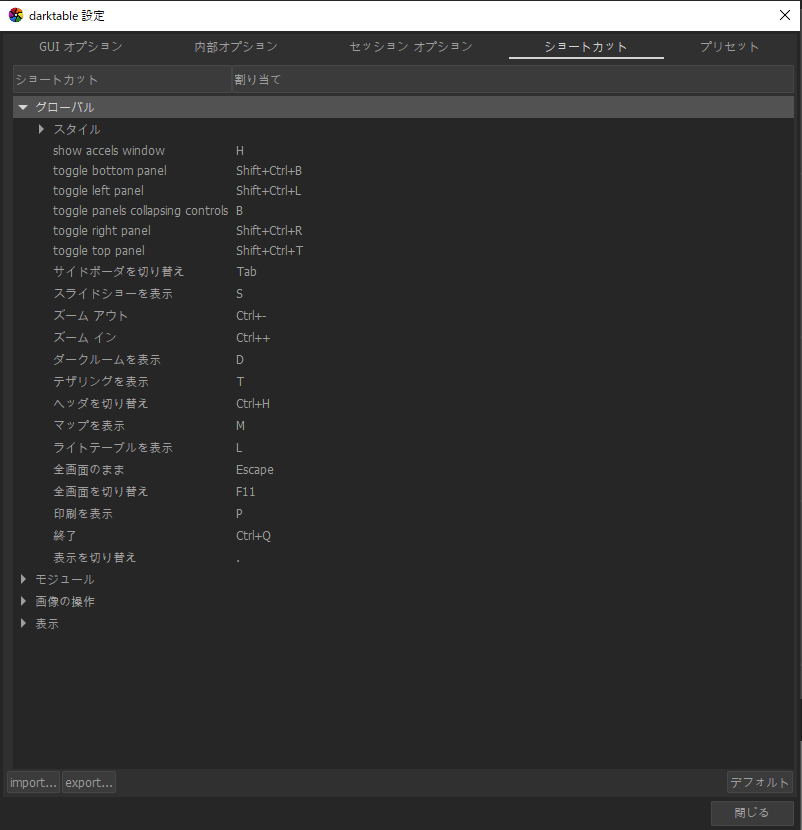Select the toggle left panel shortcut
Screen dimensions: 802x830
click(403, 191)
